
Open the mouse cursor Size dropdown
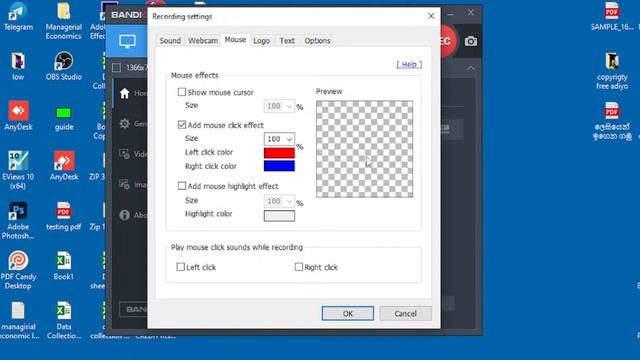pyautogui.click(x=279, y=106)
